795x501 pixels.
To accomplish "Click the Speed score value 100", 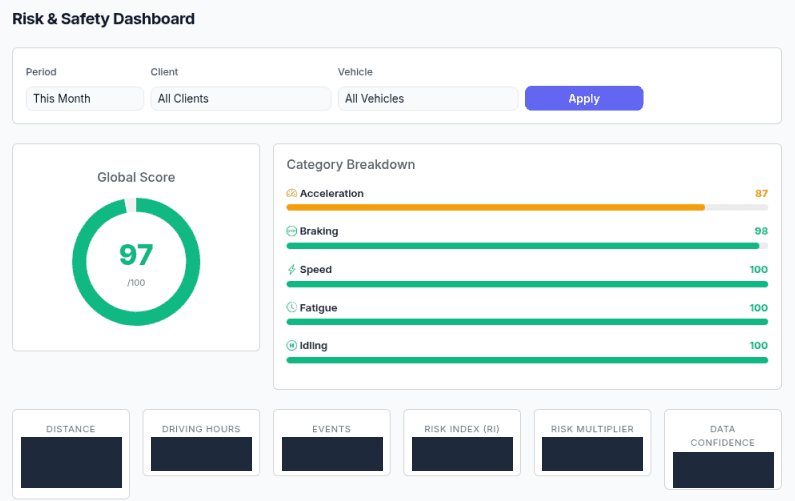I will pos(758,269).
